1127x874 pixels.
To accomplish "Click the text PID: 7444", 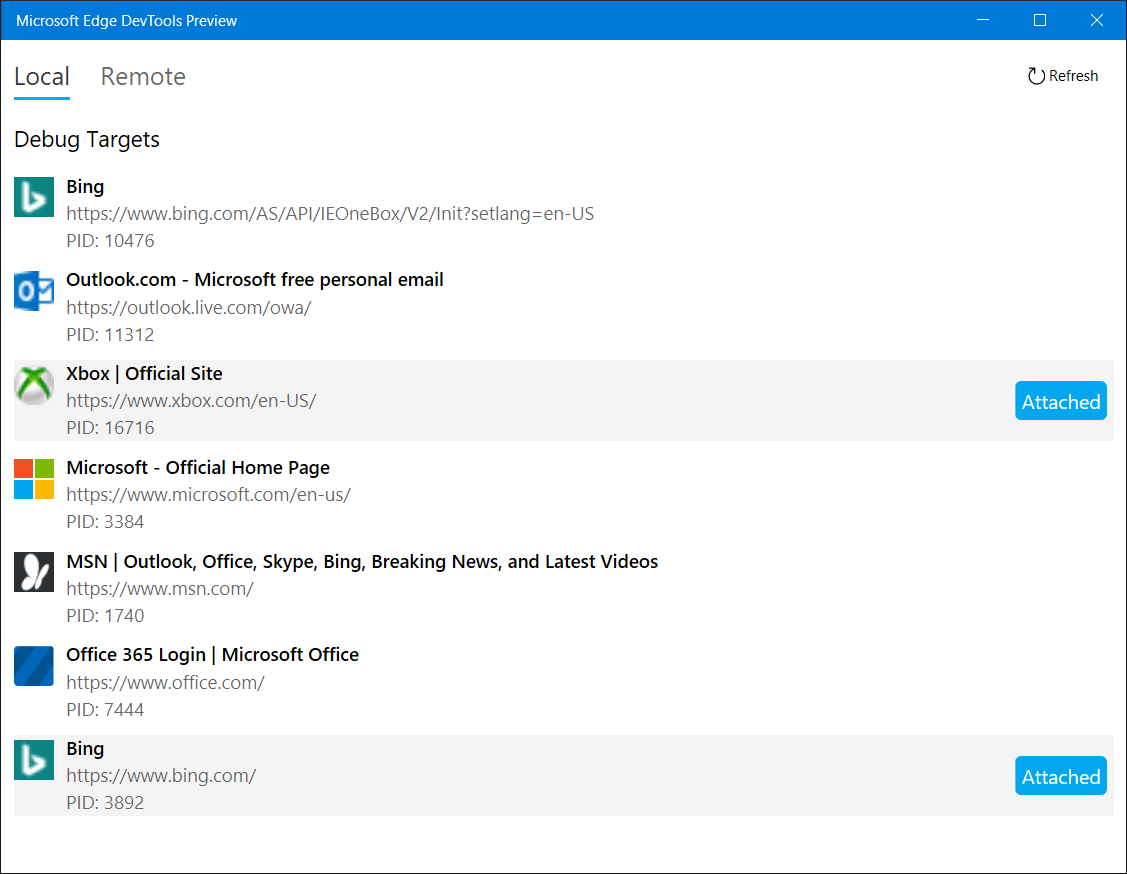I will click(105, 710).
